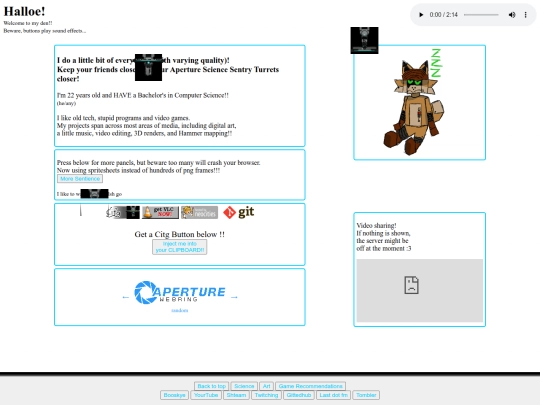This screenshot has width=540, height=405.
Task: Go to previous webring site arrow
Action: (x=125, y=297)
